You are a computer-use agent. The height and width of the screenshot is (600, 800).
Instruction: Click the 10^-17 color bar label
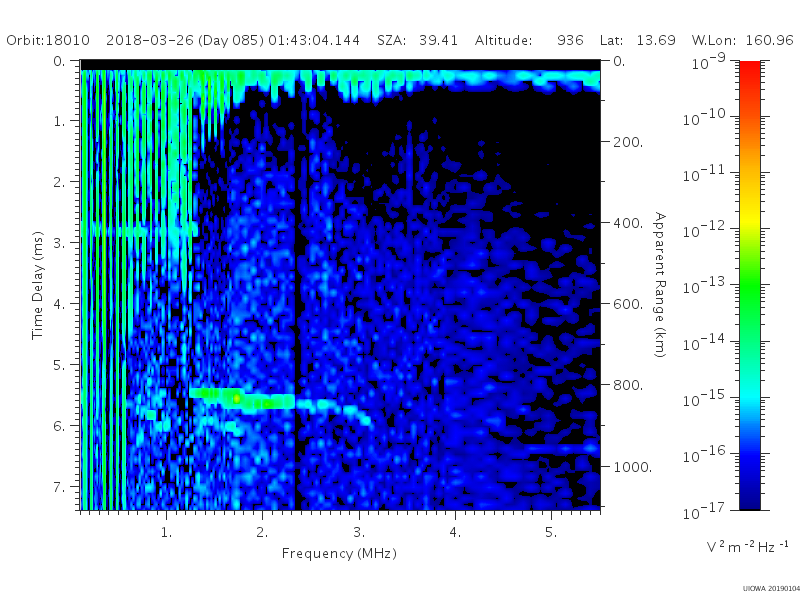click(704, 511)
